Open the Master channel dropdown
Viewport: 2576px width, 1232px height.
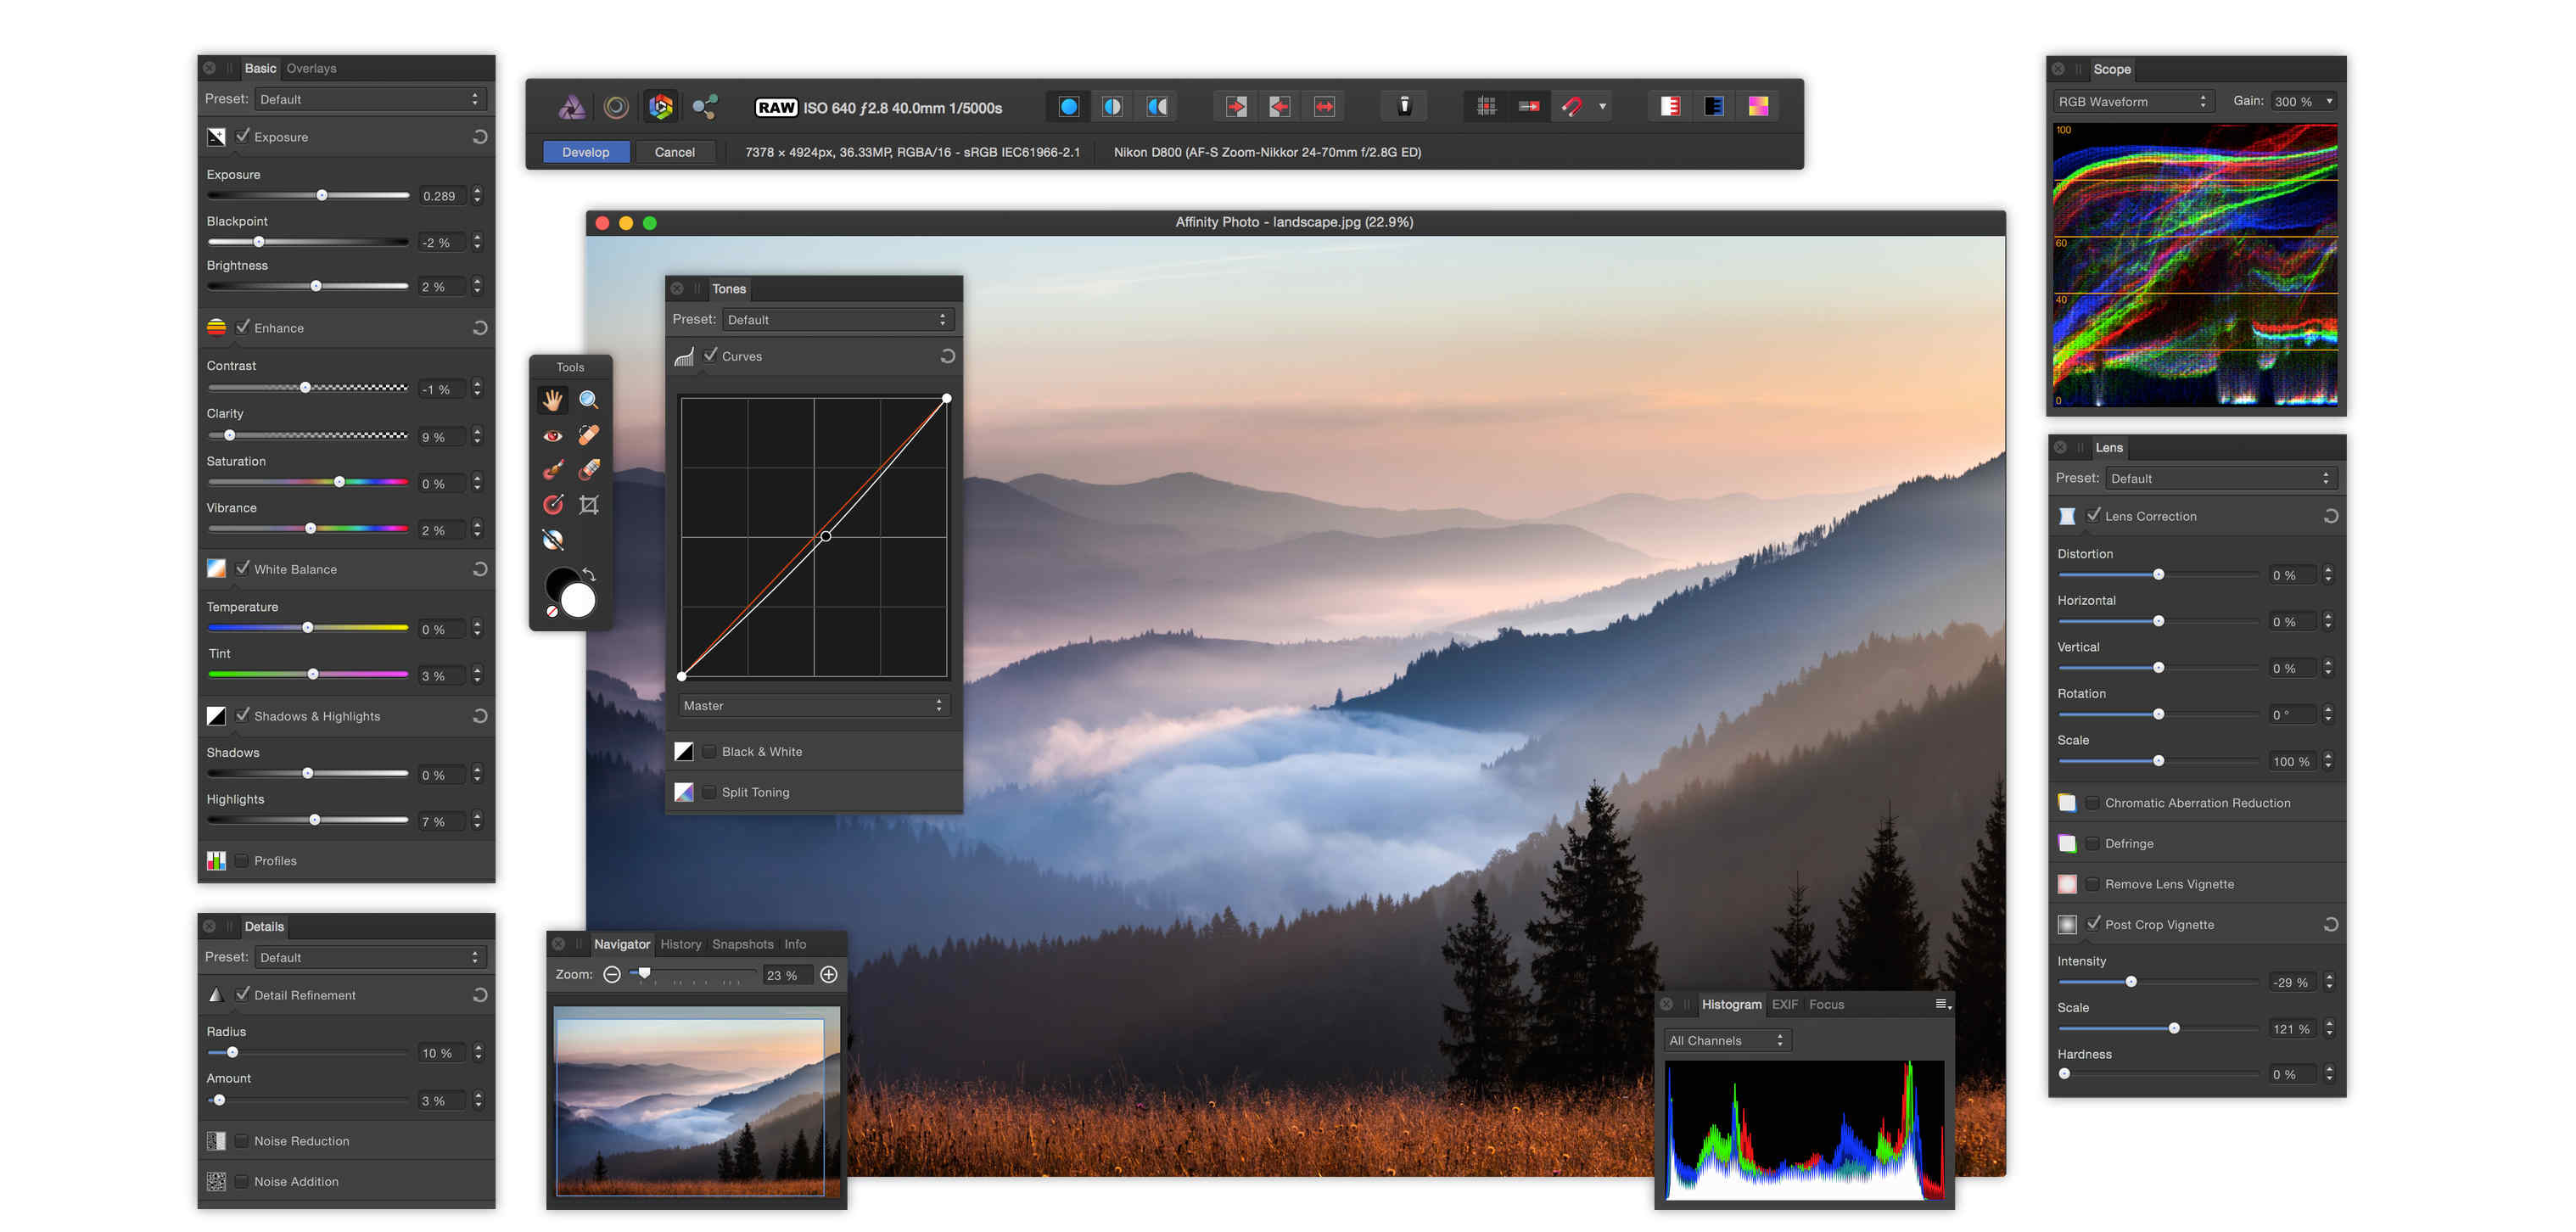coord(813,706)
